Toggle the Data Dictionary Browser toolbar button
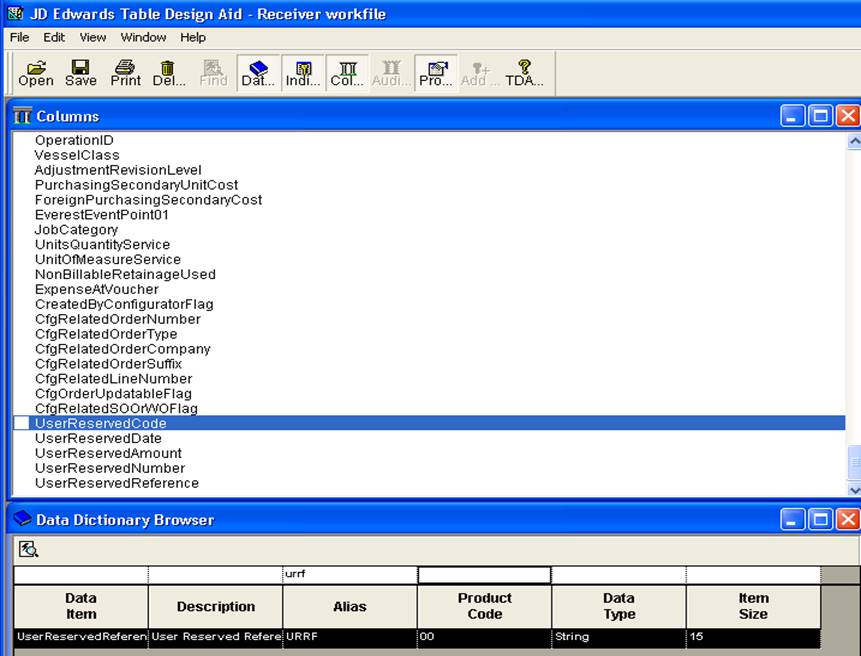Viewport: 861px width, 656px height. pyautogui.click(x=258, y=73)
